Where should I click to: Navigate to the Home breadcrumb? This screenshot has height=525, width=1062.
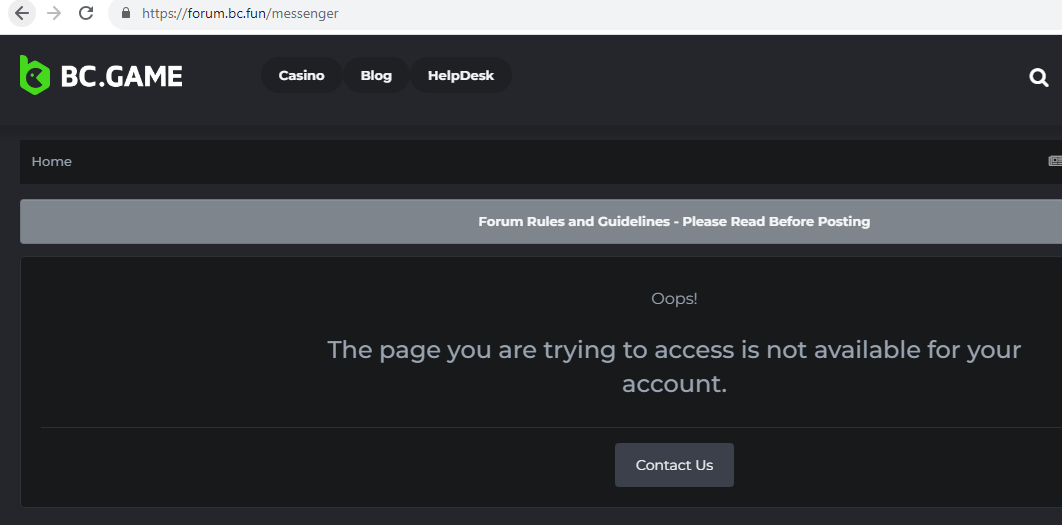click(x=52, y=162)
